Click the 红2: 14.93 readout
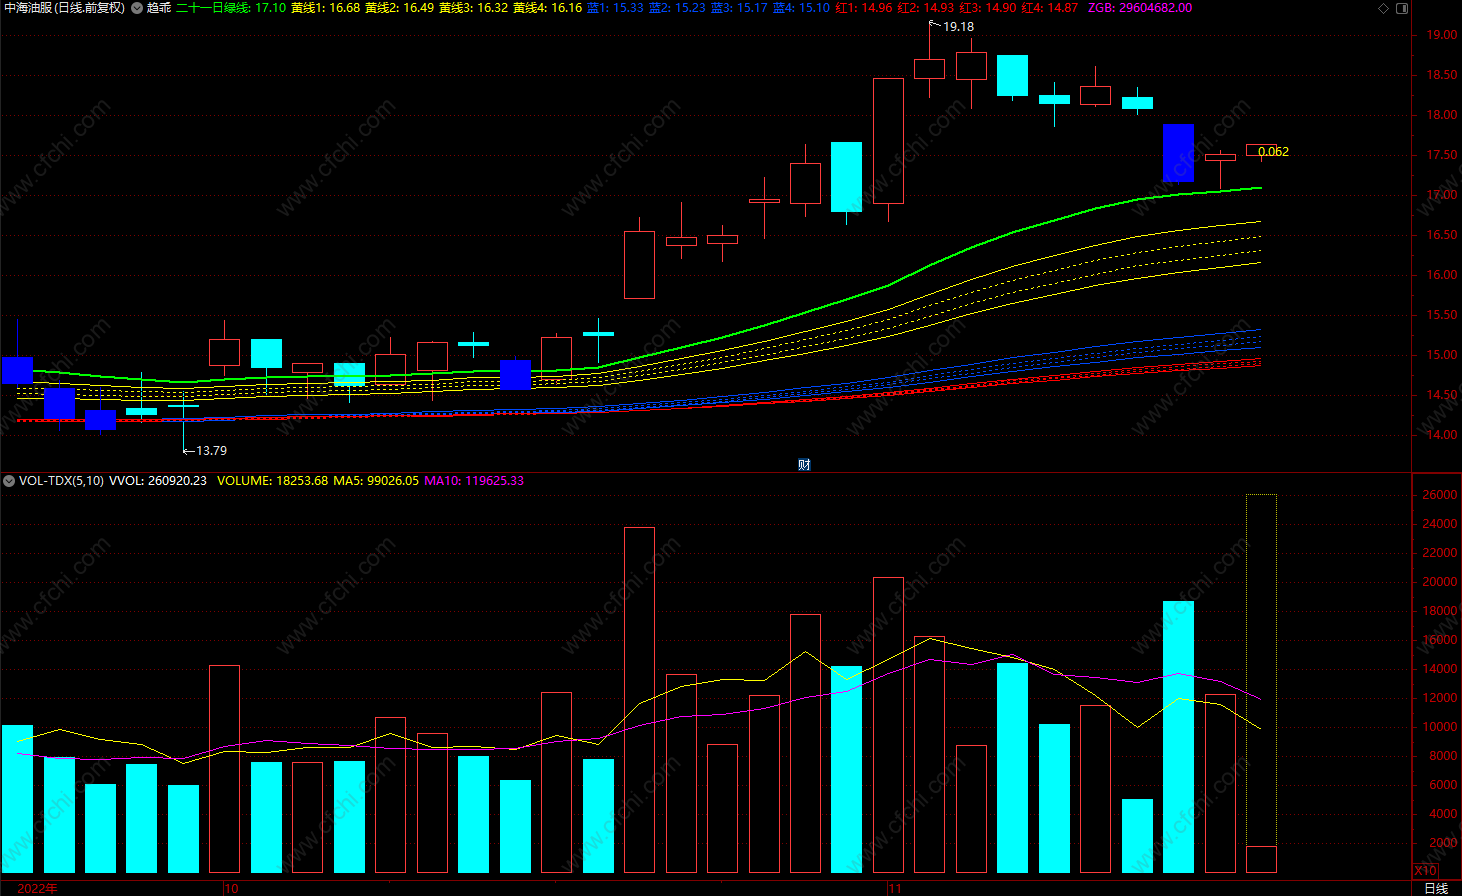 click(925, 8)
